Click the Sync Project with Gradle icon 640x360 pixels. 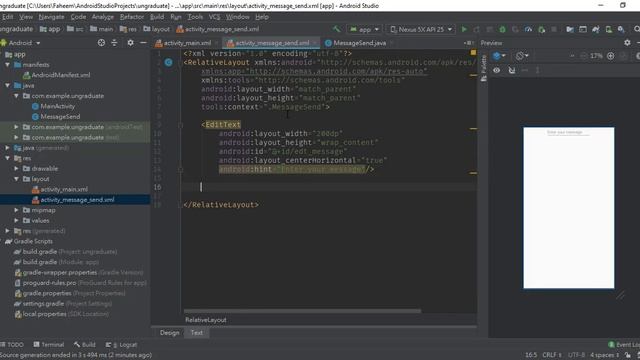(596, 29)
